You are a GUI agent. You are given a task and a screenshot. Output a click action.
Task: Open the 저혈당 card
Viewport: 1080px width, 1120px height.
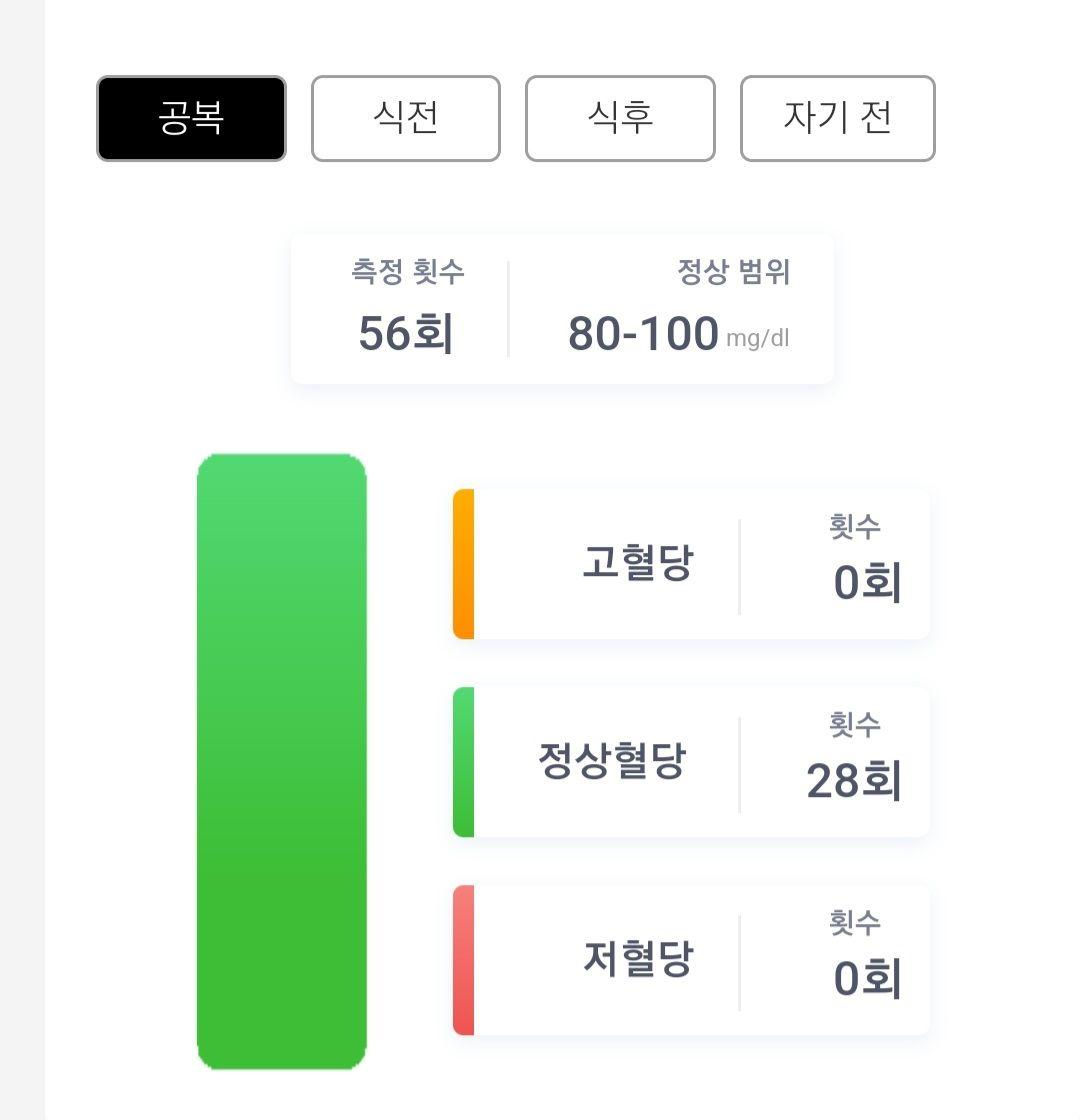click(x=691, y=960)
